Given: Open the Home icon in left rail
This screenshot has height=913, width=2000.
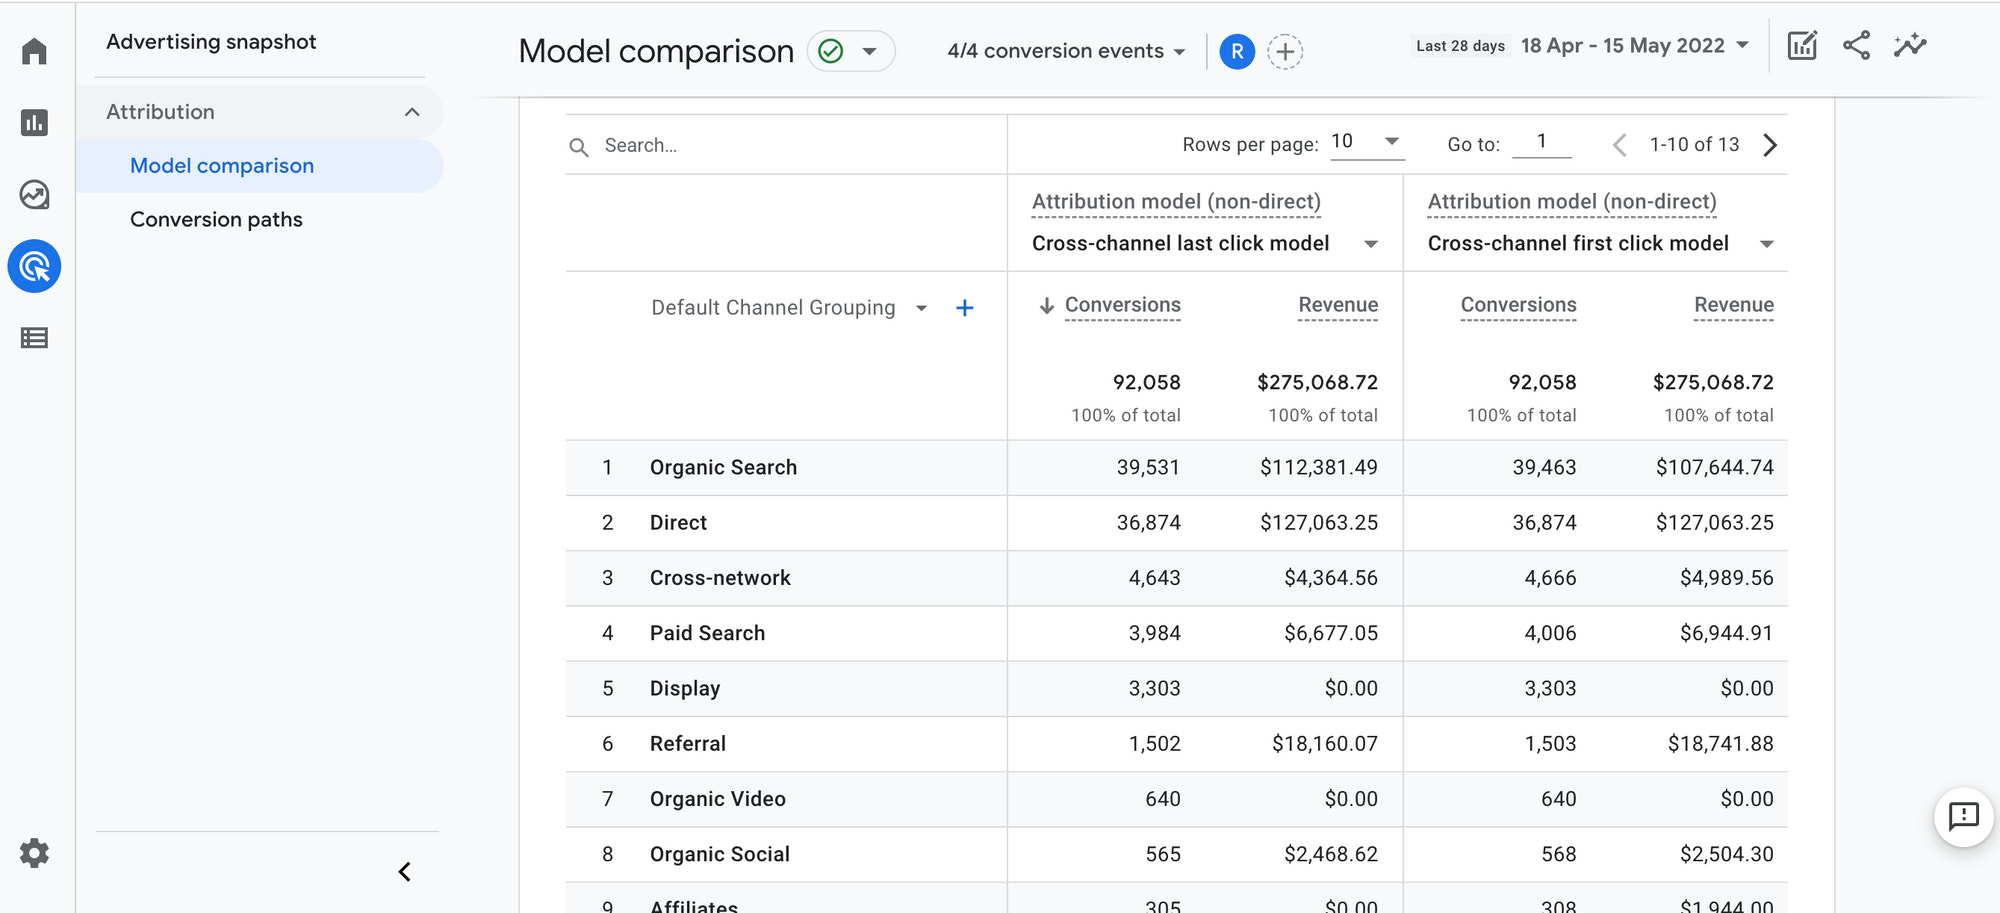Looking at the screenshot, I should pos(34,51).
